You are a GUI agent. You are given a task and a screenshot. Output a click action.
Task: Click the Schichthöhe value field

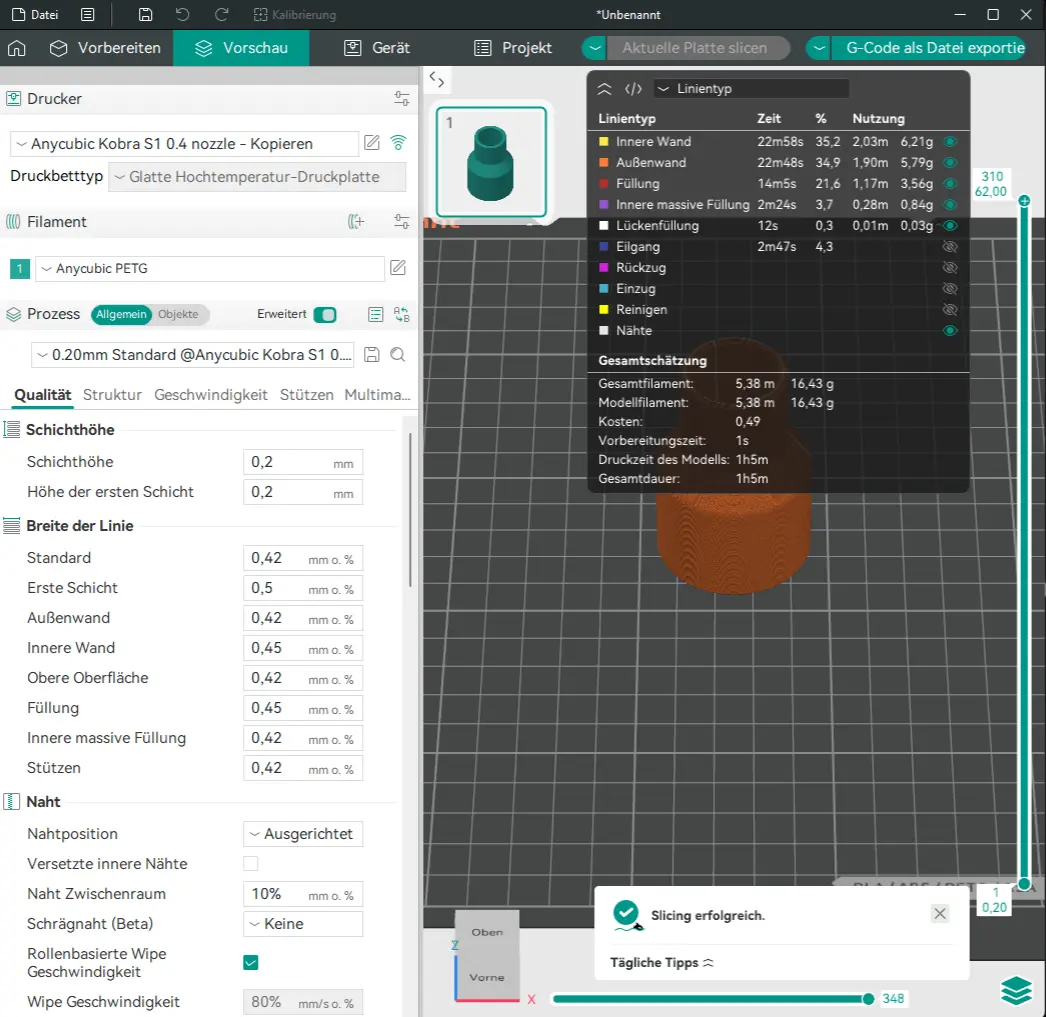click(x=303, y=462)
